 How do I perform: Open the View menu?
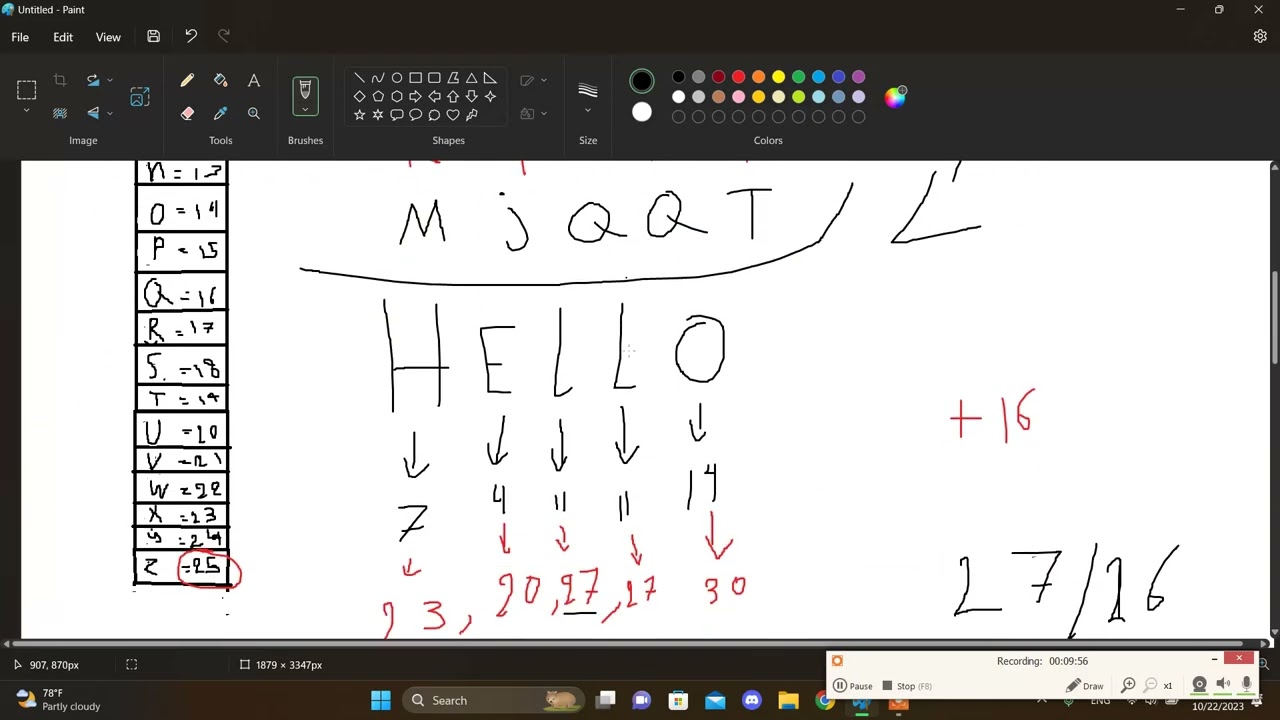pyautogui.click(x=108, y=37)
